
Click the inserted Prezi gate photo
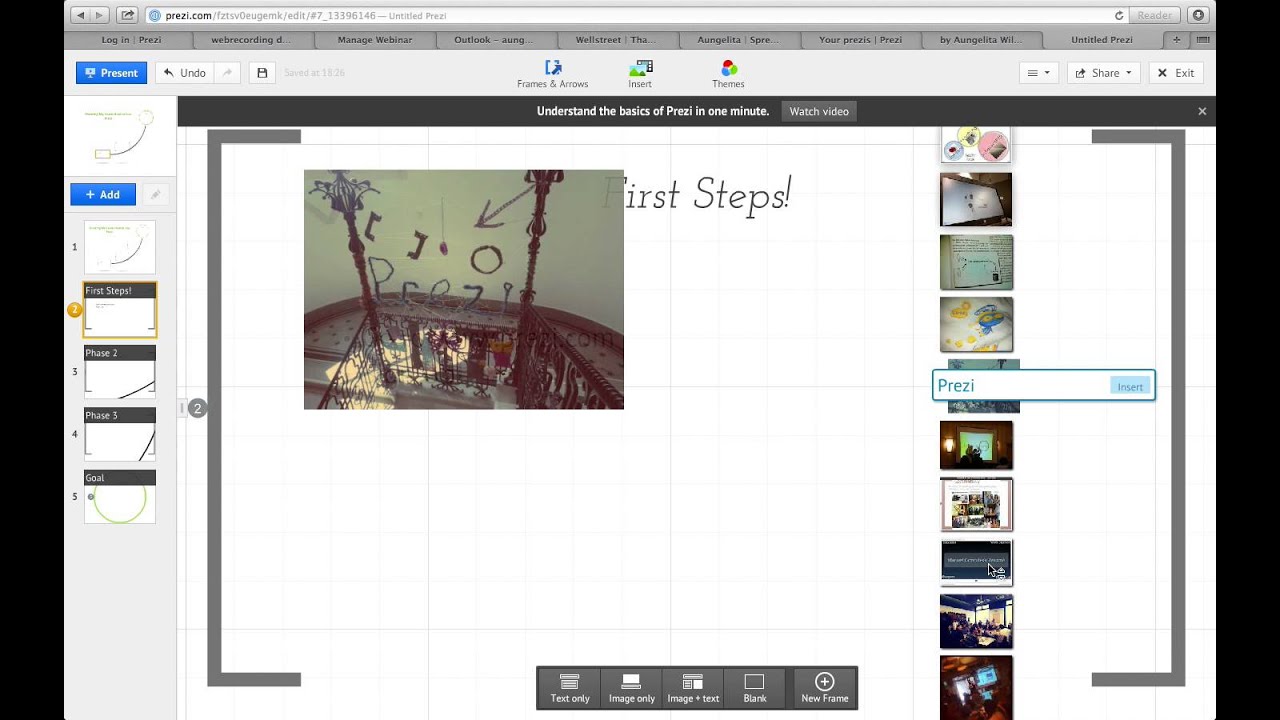click(x=464, y=289)
